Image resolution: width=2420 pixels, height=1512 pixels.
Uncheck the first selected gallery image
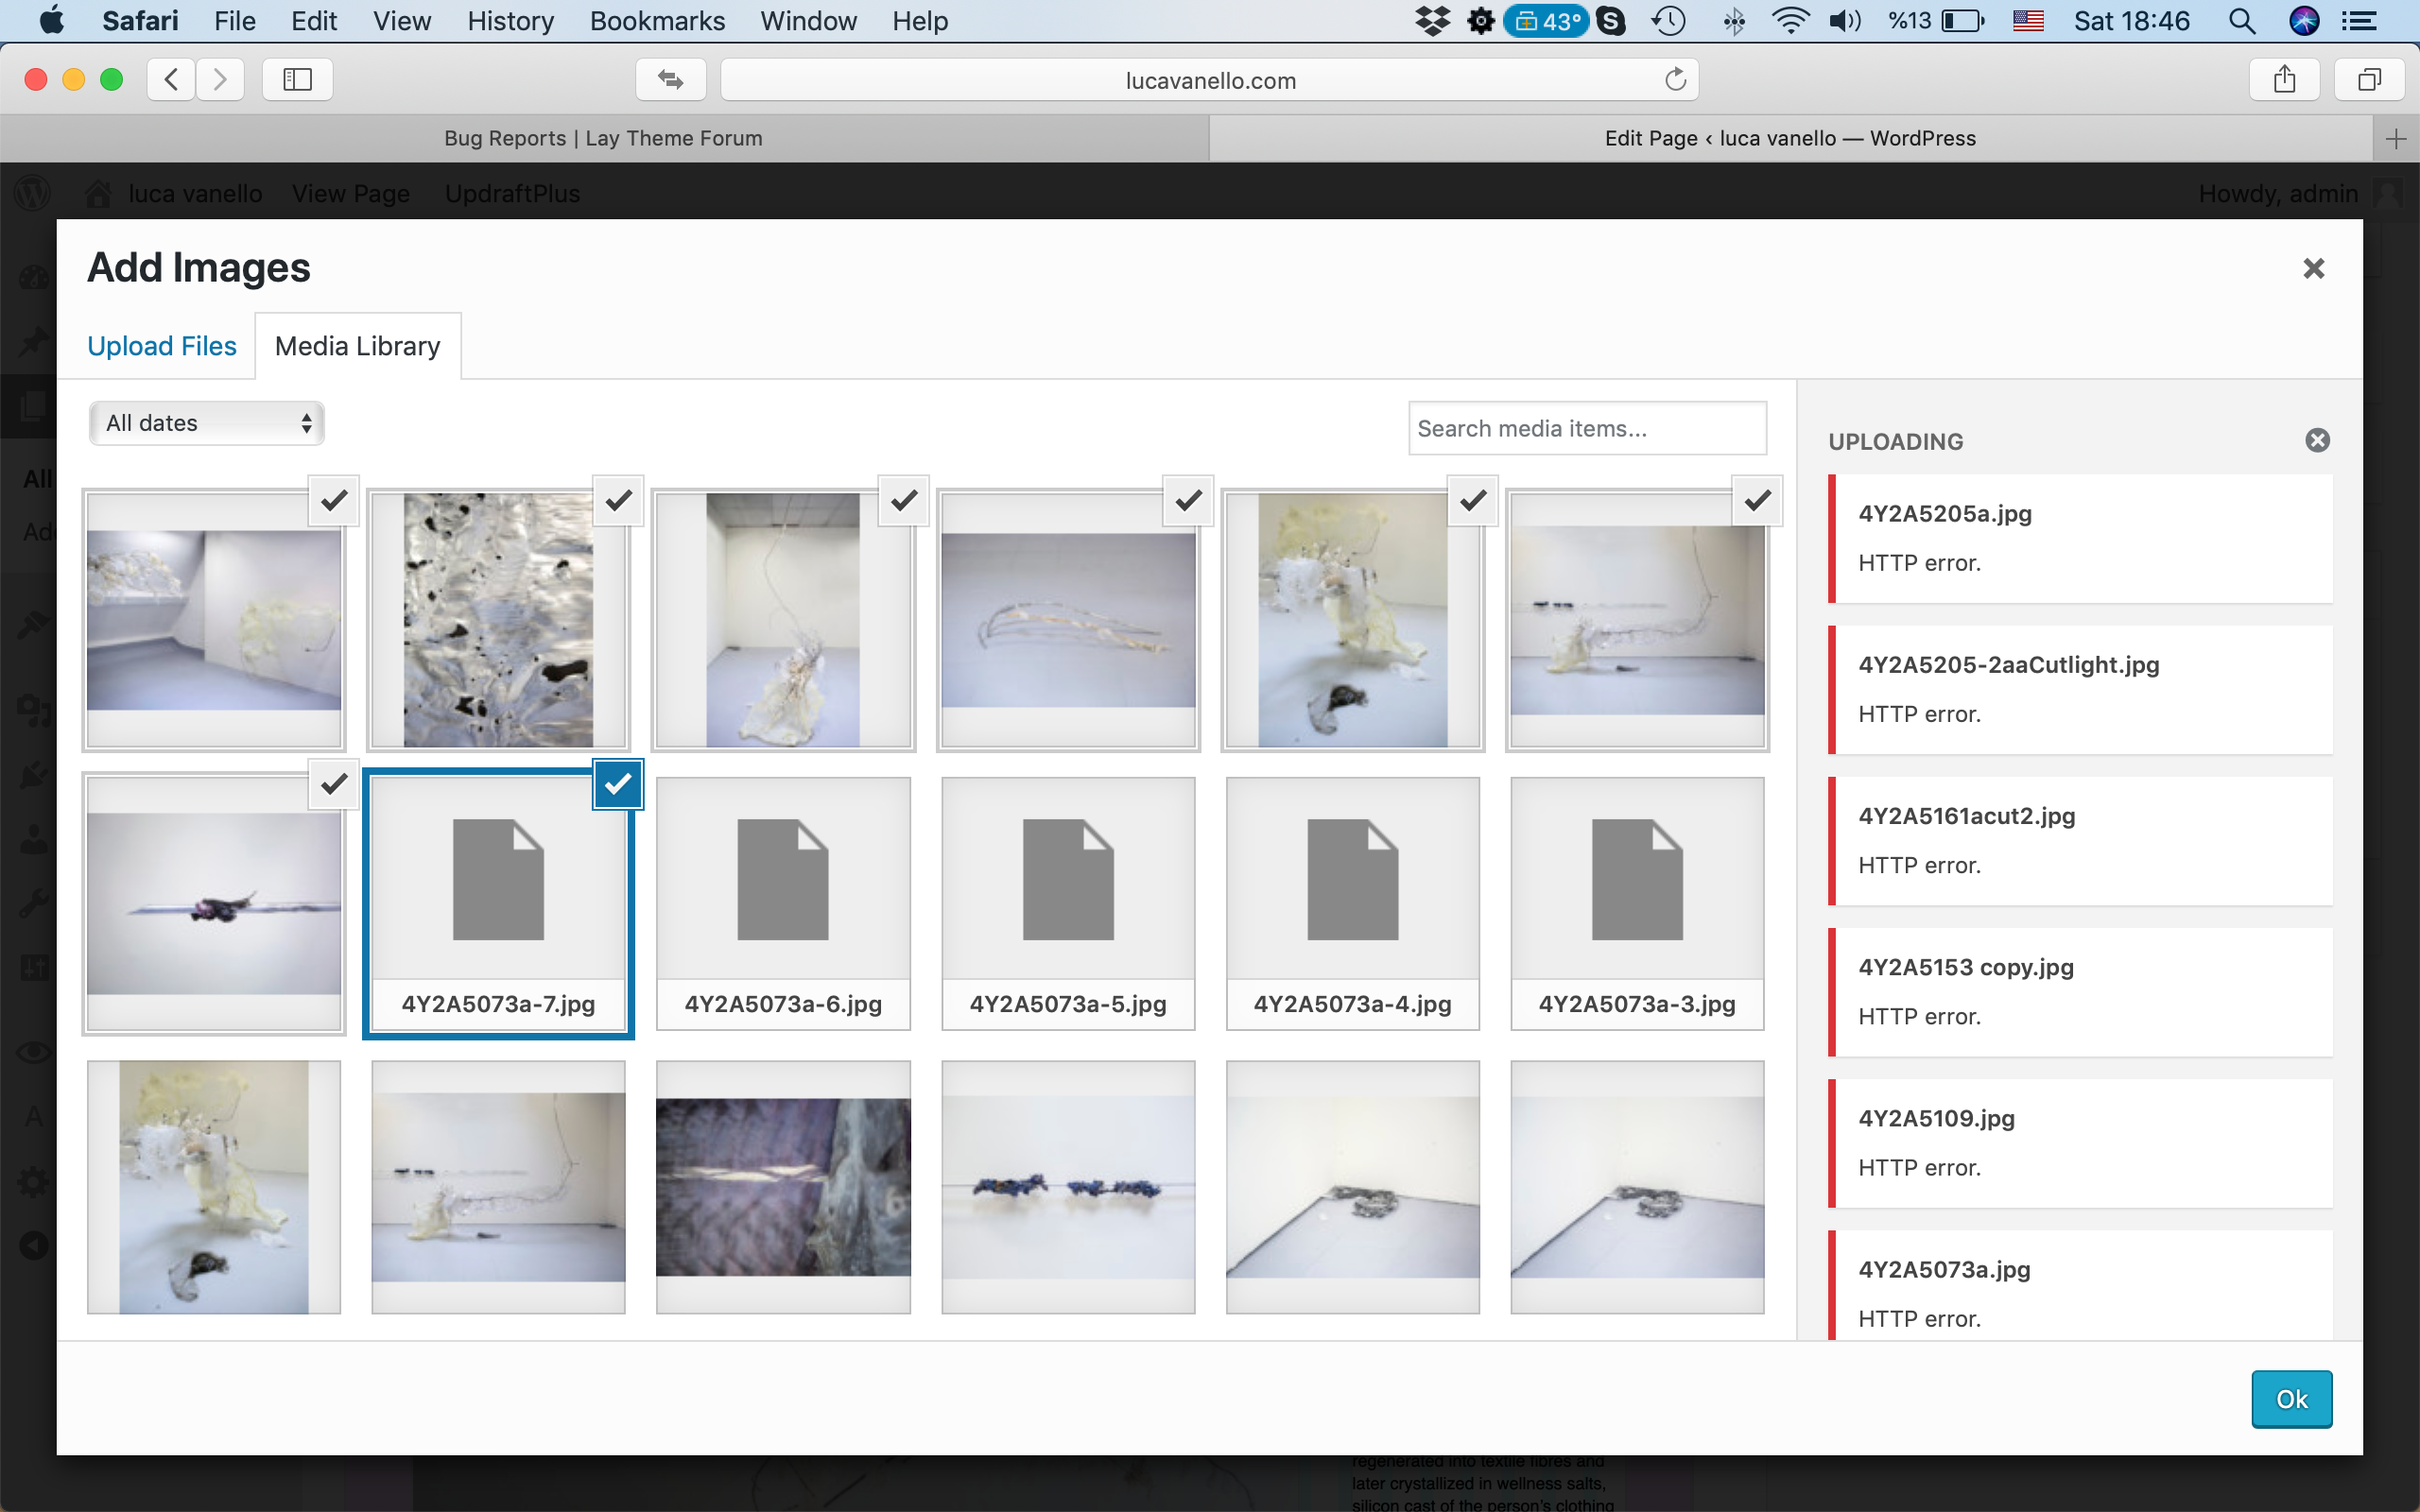(334, 500)
